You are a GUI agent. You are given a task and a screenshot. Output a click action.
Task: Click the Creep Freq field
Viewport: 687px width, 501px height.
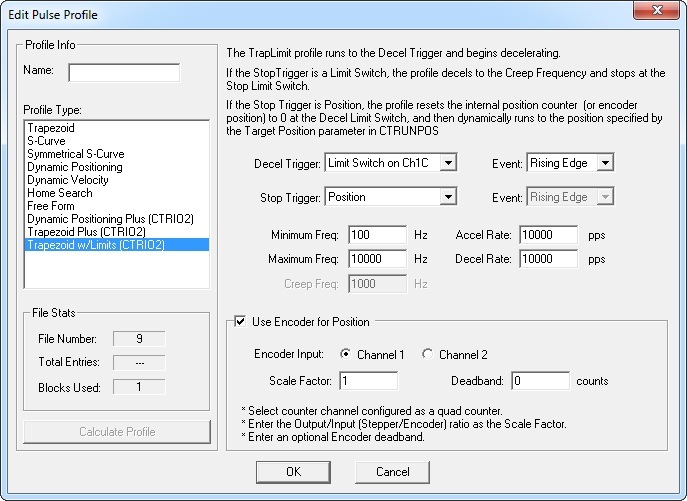[x=378, y=284]
